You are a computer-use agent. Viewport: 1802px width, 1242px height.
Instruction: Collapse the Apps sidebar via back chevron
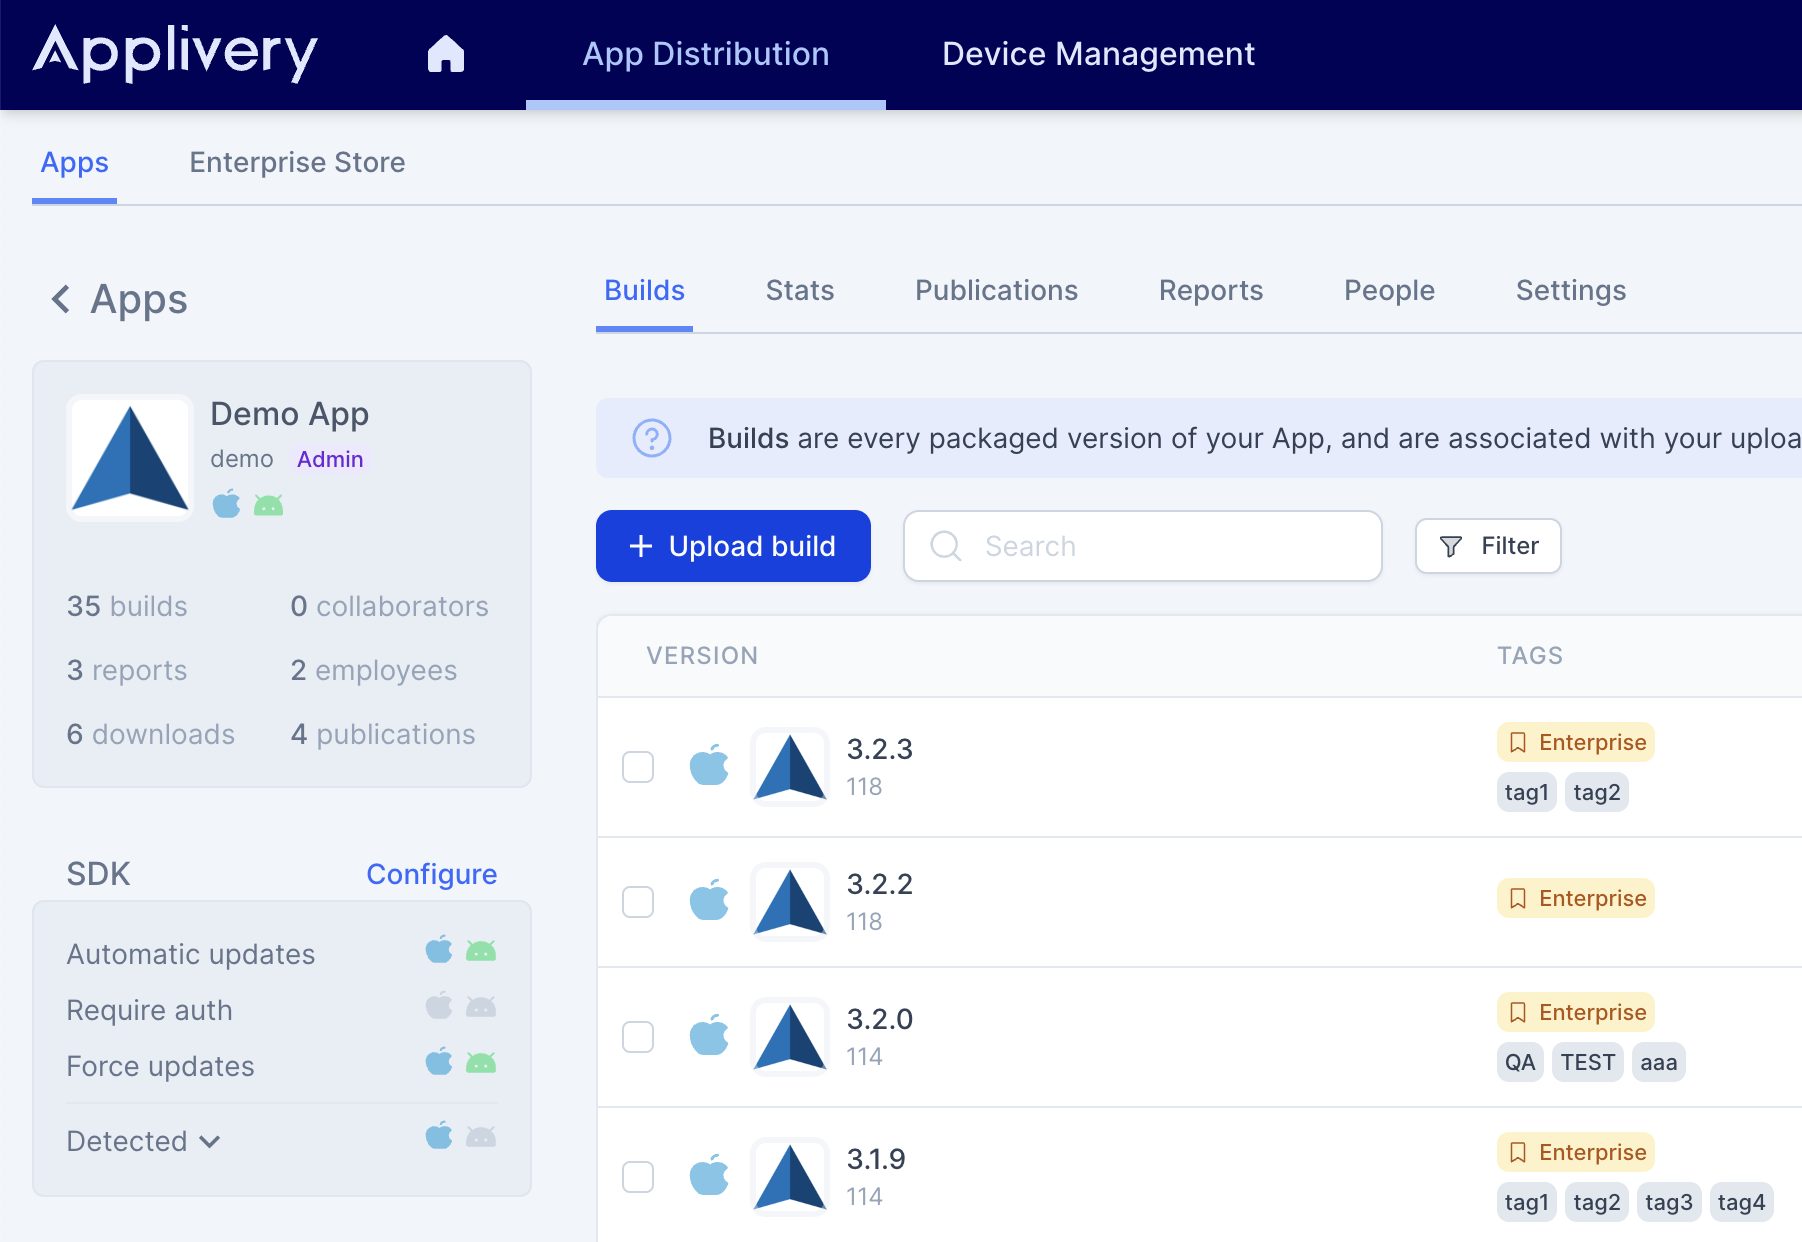[x=61, y=299]
